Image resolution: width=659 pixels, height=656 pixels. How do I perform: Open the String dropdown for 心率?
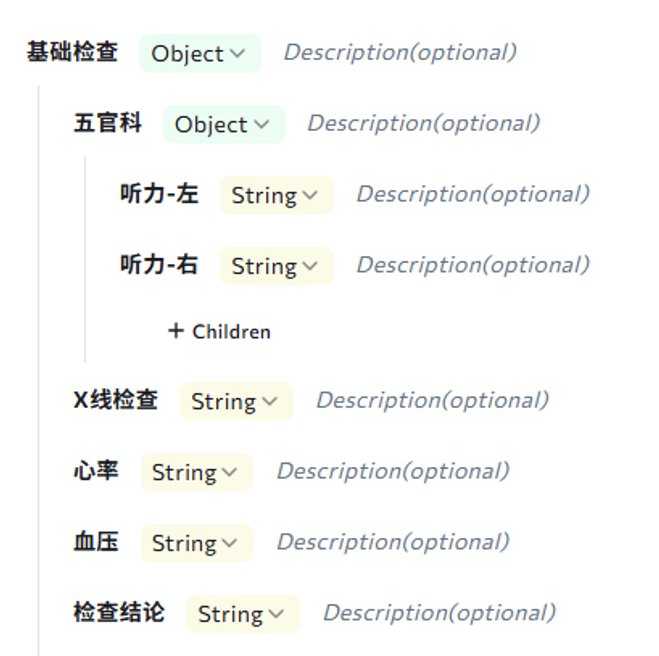(196, 472)
